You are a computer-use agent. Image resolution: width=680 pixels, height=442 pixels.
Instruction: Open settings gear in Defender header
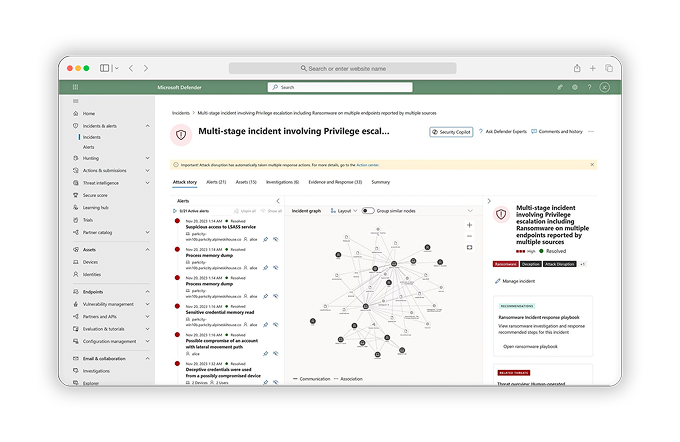pyautogui.click(x=574, y=87)
